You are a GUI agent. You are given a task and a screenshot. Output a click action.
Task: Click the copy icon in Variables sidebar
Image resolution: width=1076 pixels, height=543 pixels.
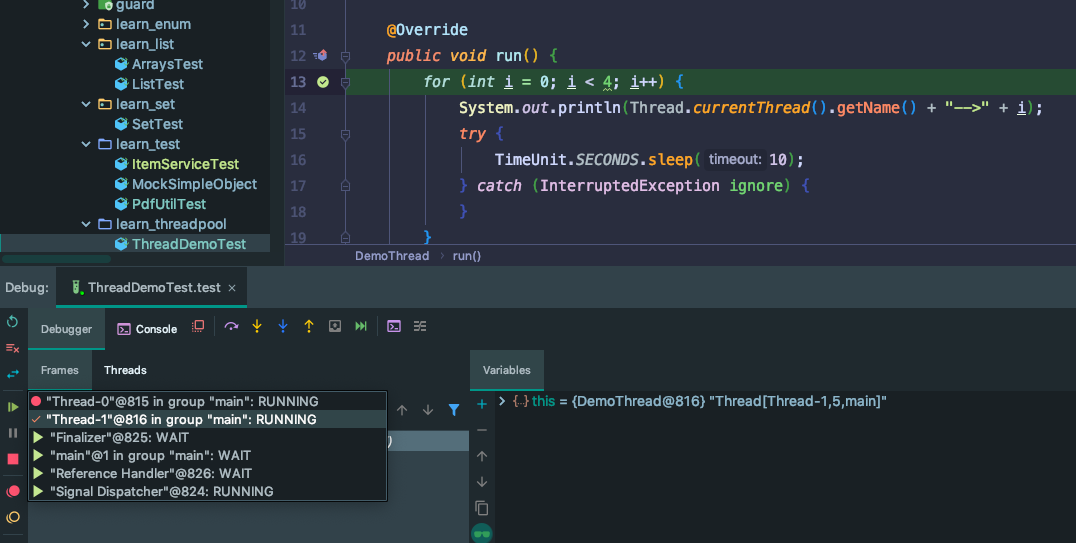[x=482, y=508]
